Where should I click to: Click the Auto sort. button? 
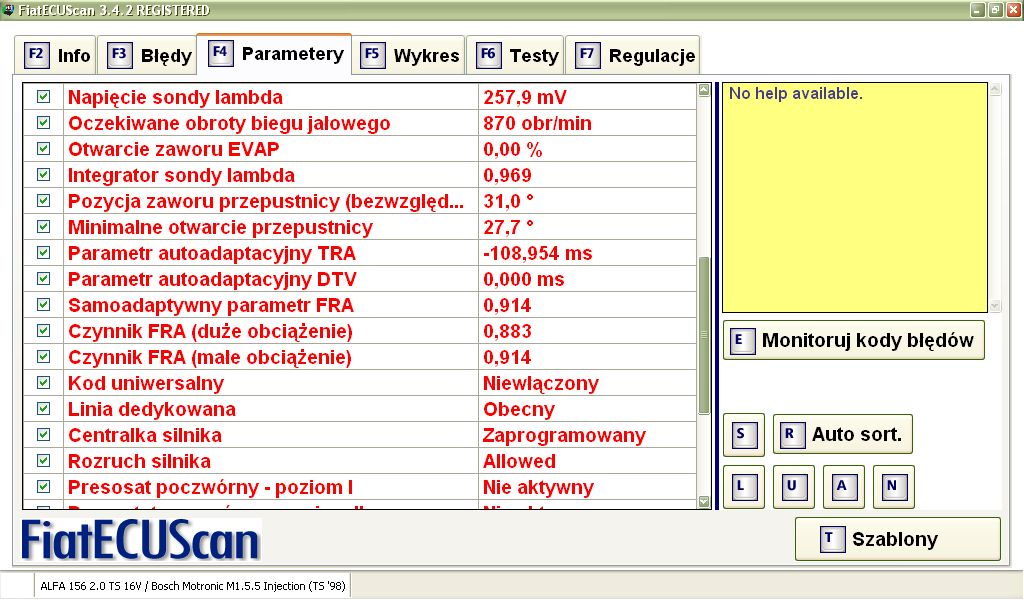pos(842,434)
